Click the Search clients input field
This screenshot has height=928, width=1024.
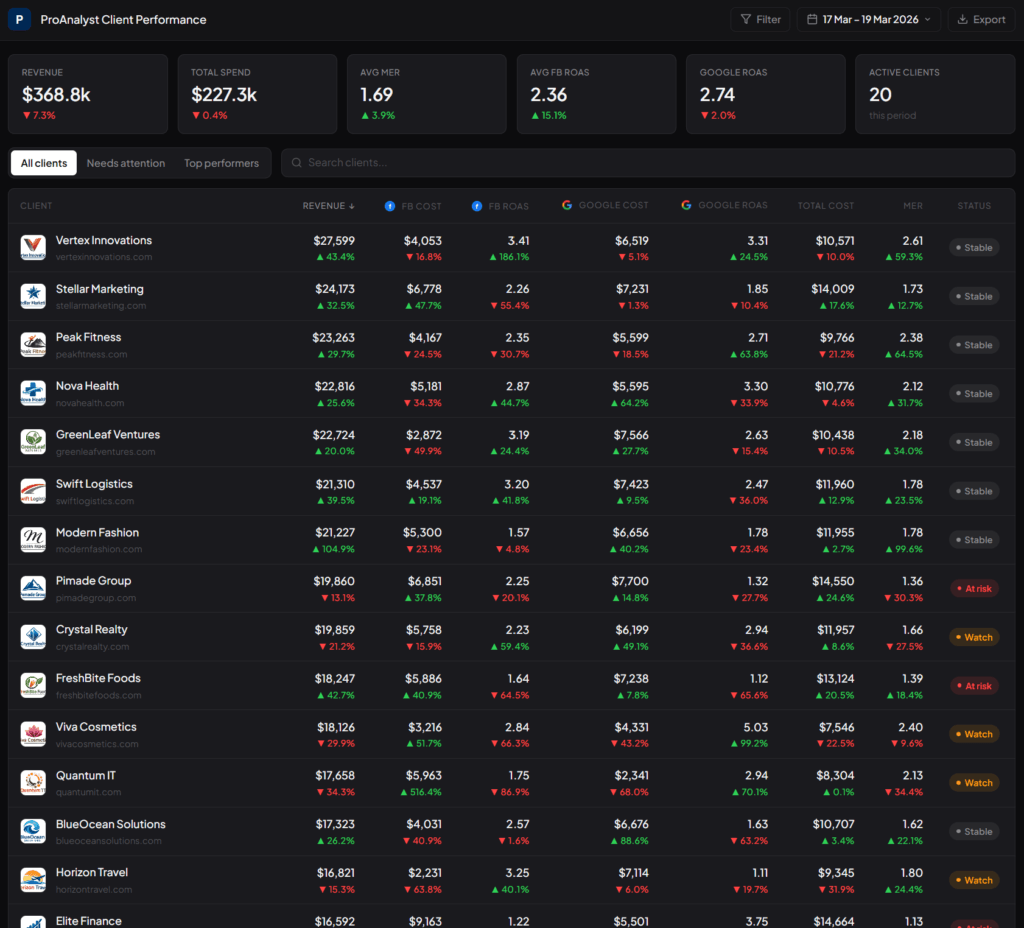pyautogui.click(x=648, y=163)
